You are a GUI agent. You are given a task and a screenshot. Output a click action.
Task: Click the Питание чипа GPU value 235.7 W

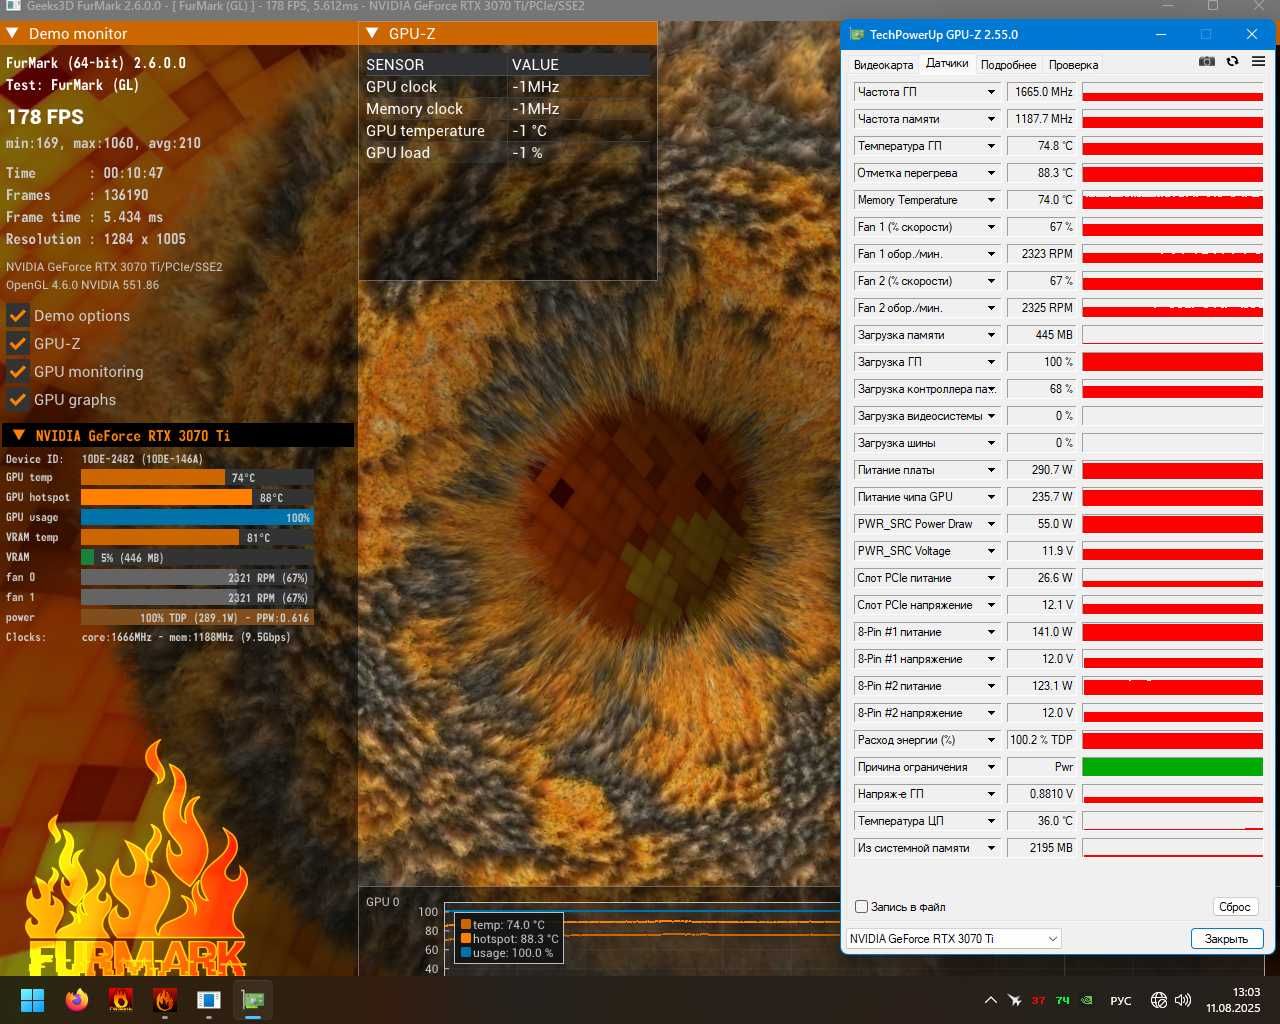click(x=1041, y=497)
